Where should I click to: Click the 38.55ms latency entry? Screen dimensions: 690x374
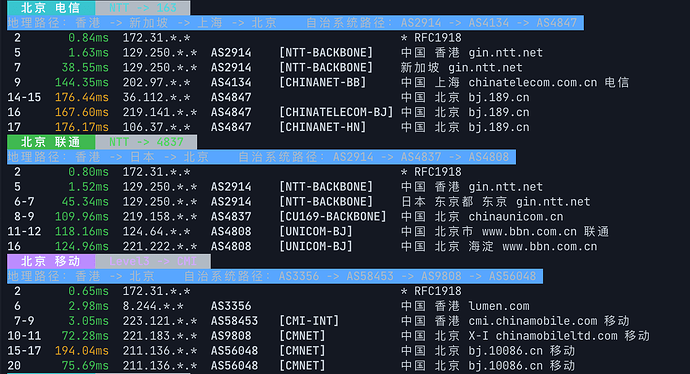tap(85, 68)
